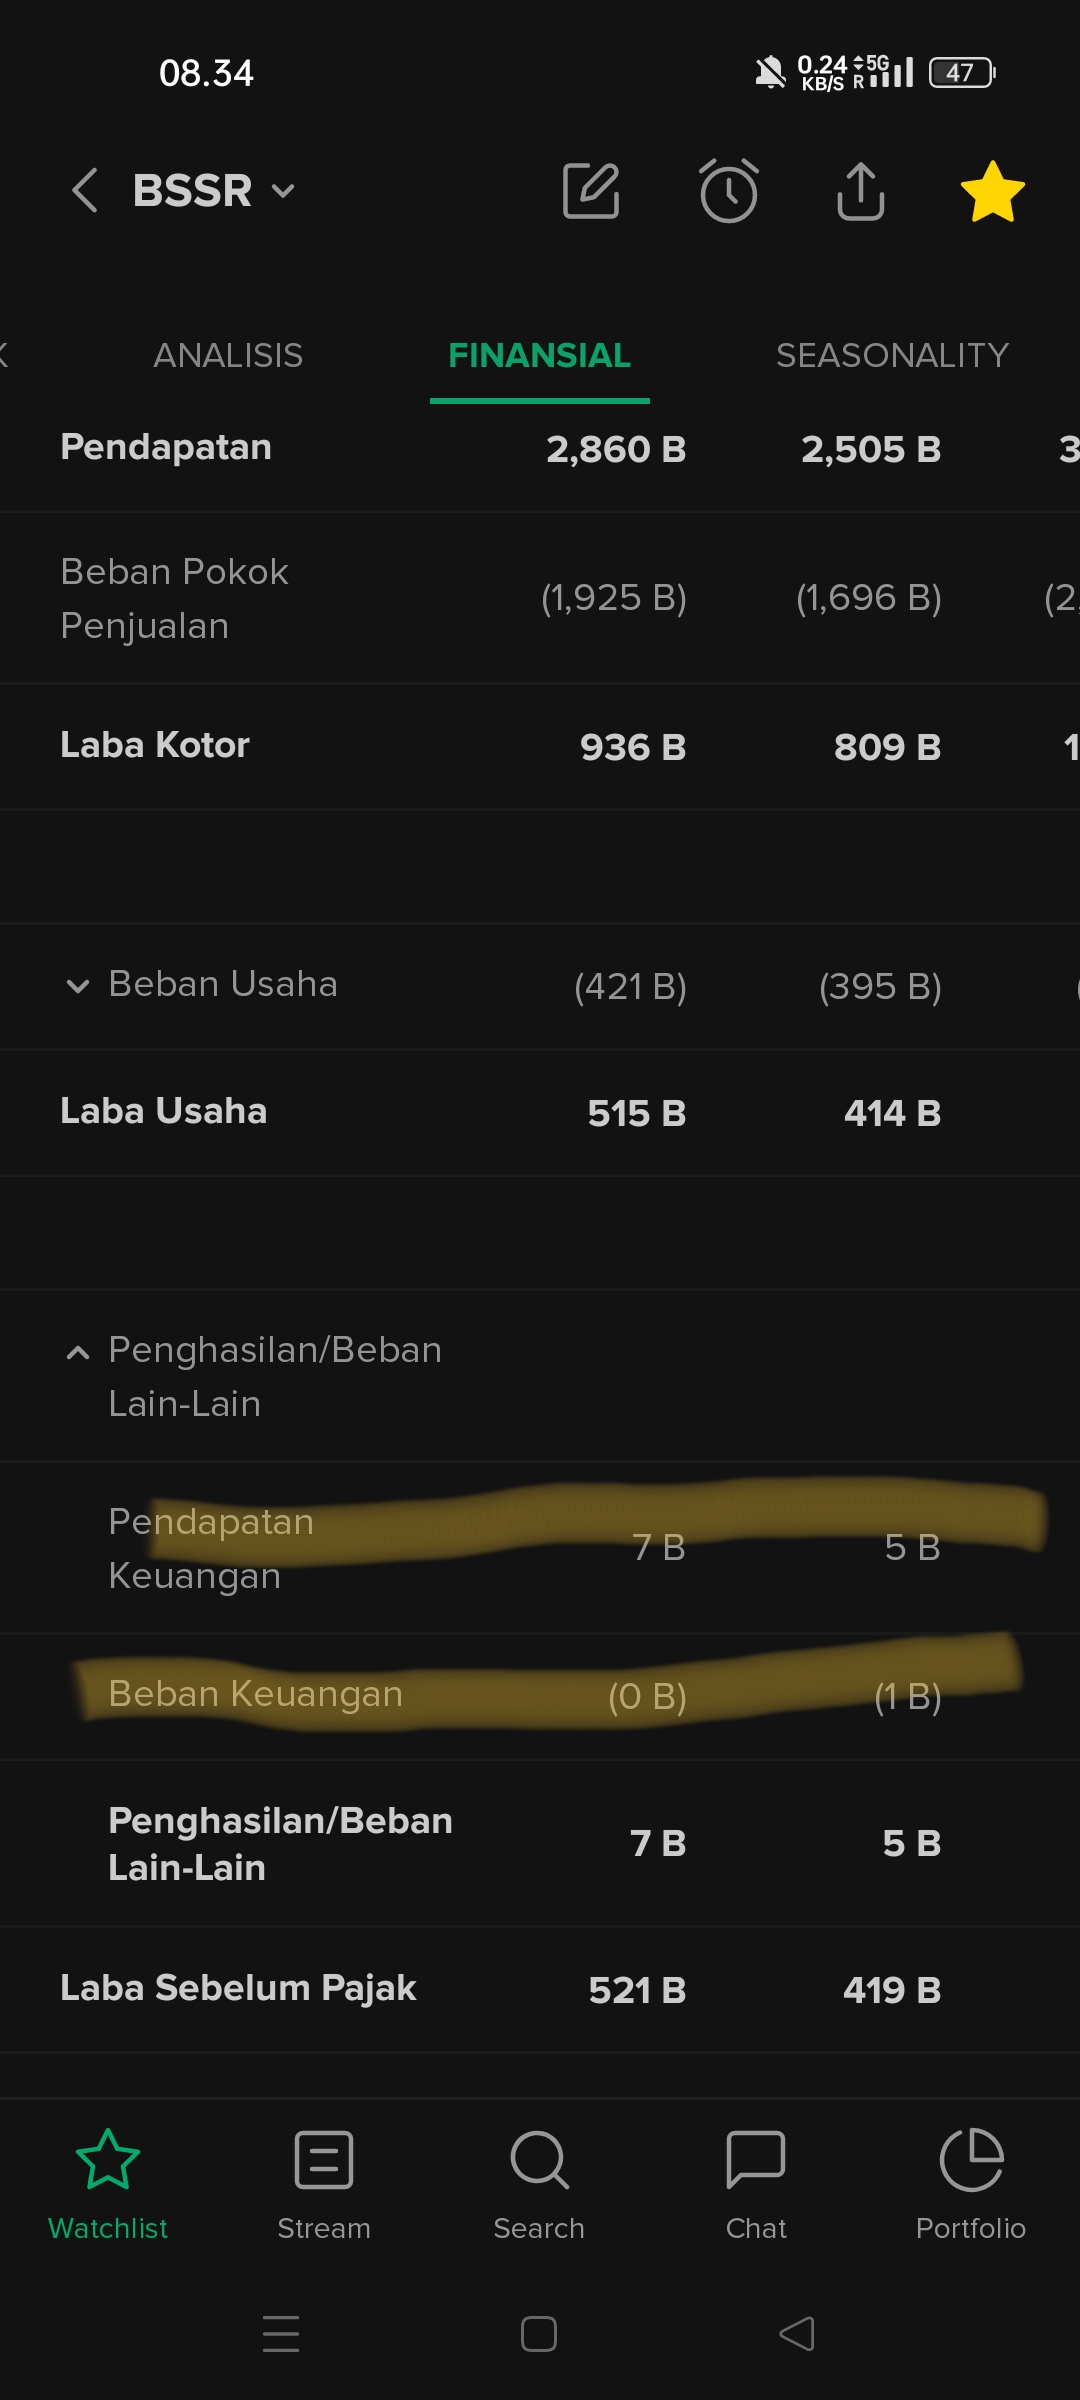Open Watchlist in bottom navigation
The width and height of the screenshot is (1080, 2400).
[108, 2184]
